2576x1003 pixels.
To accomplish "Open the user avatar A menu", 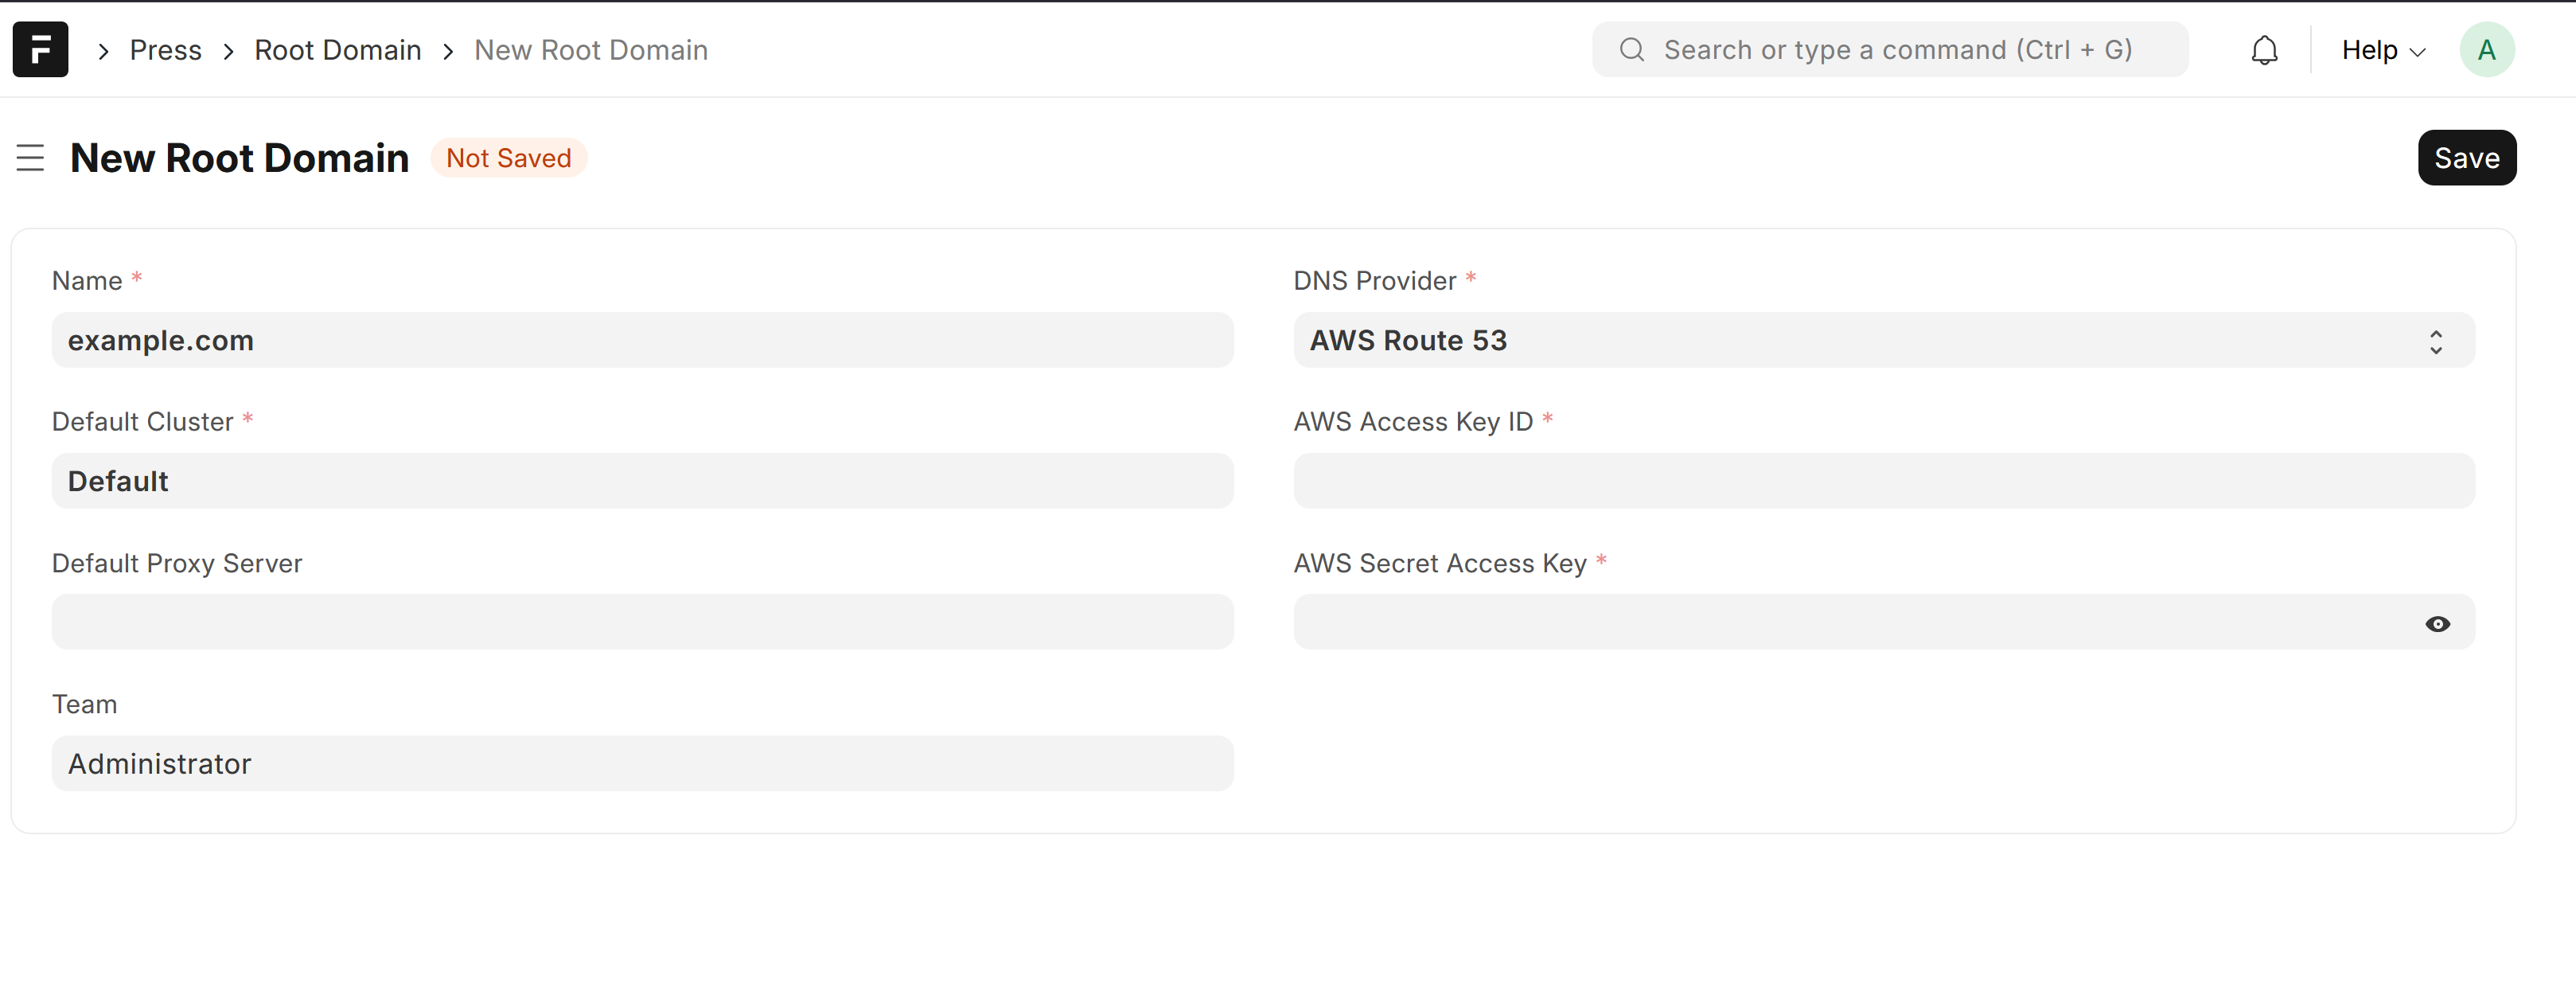I will click(2486, 49).
